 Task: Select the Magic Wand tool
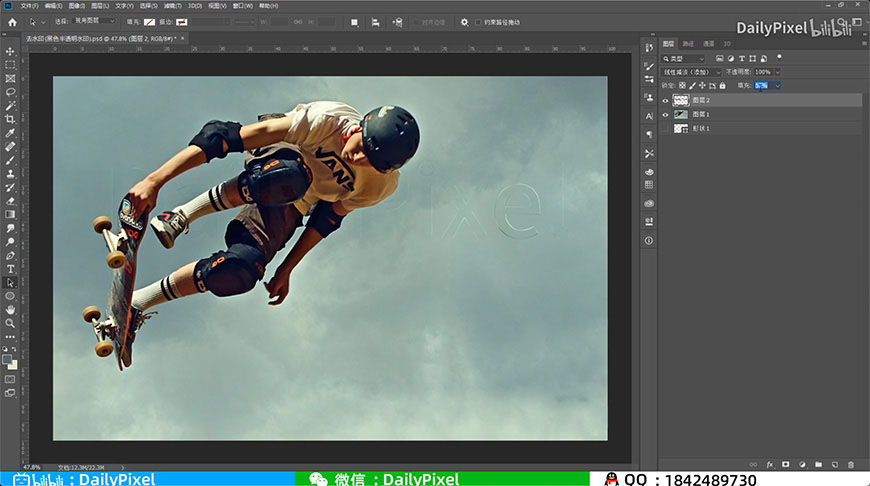[x=10, y=105]
